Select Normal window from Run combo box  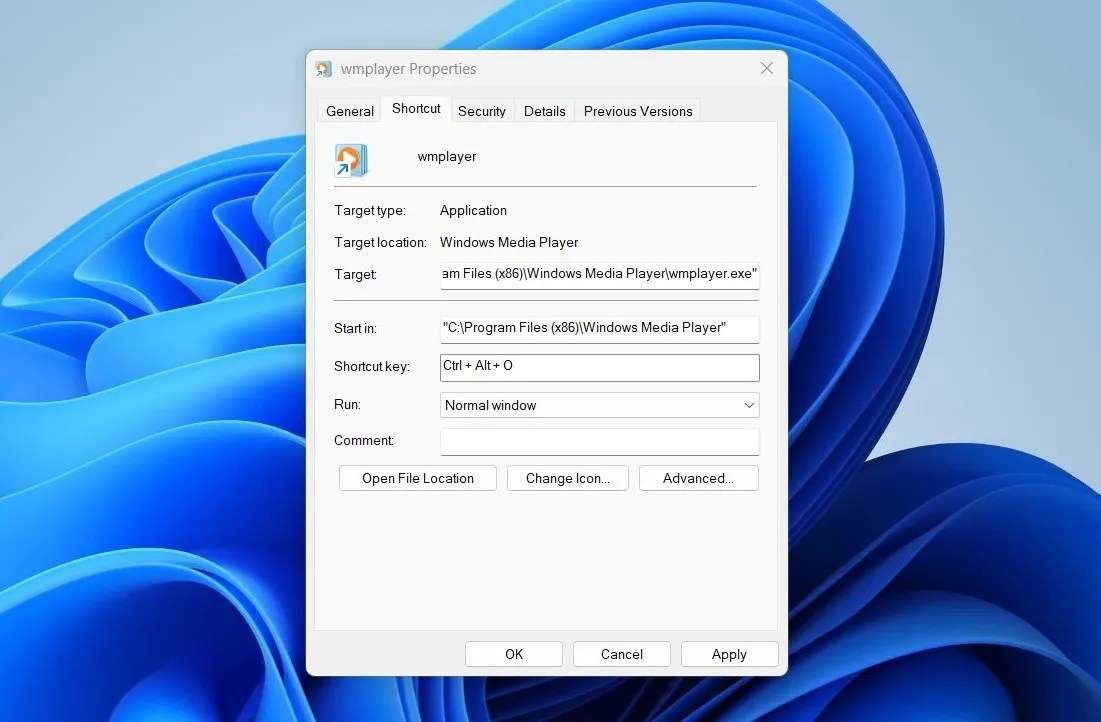click(x=598, y=405)
